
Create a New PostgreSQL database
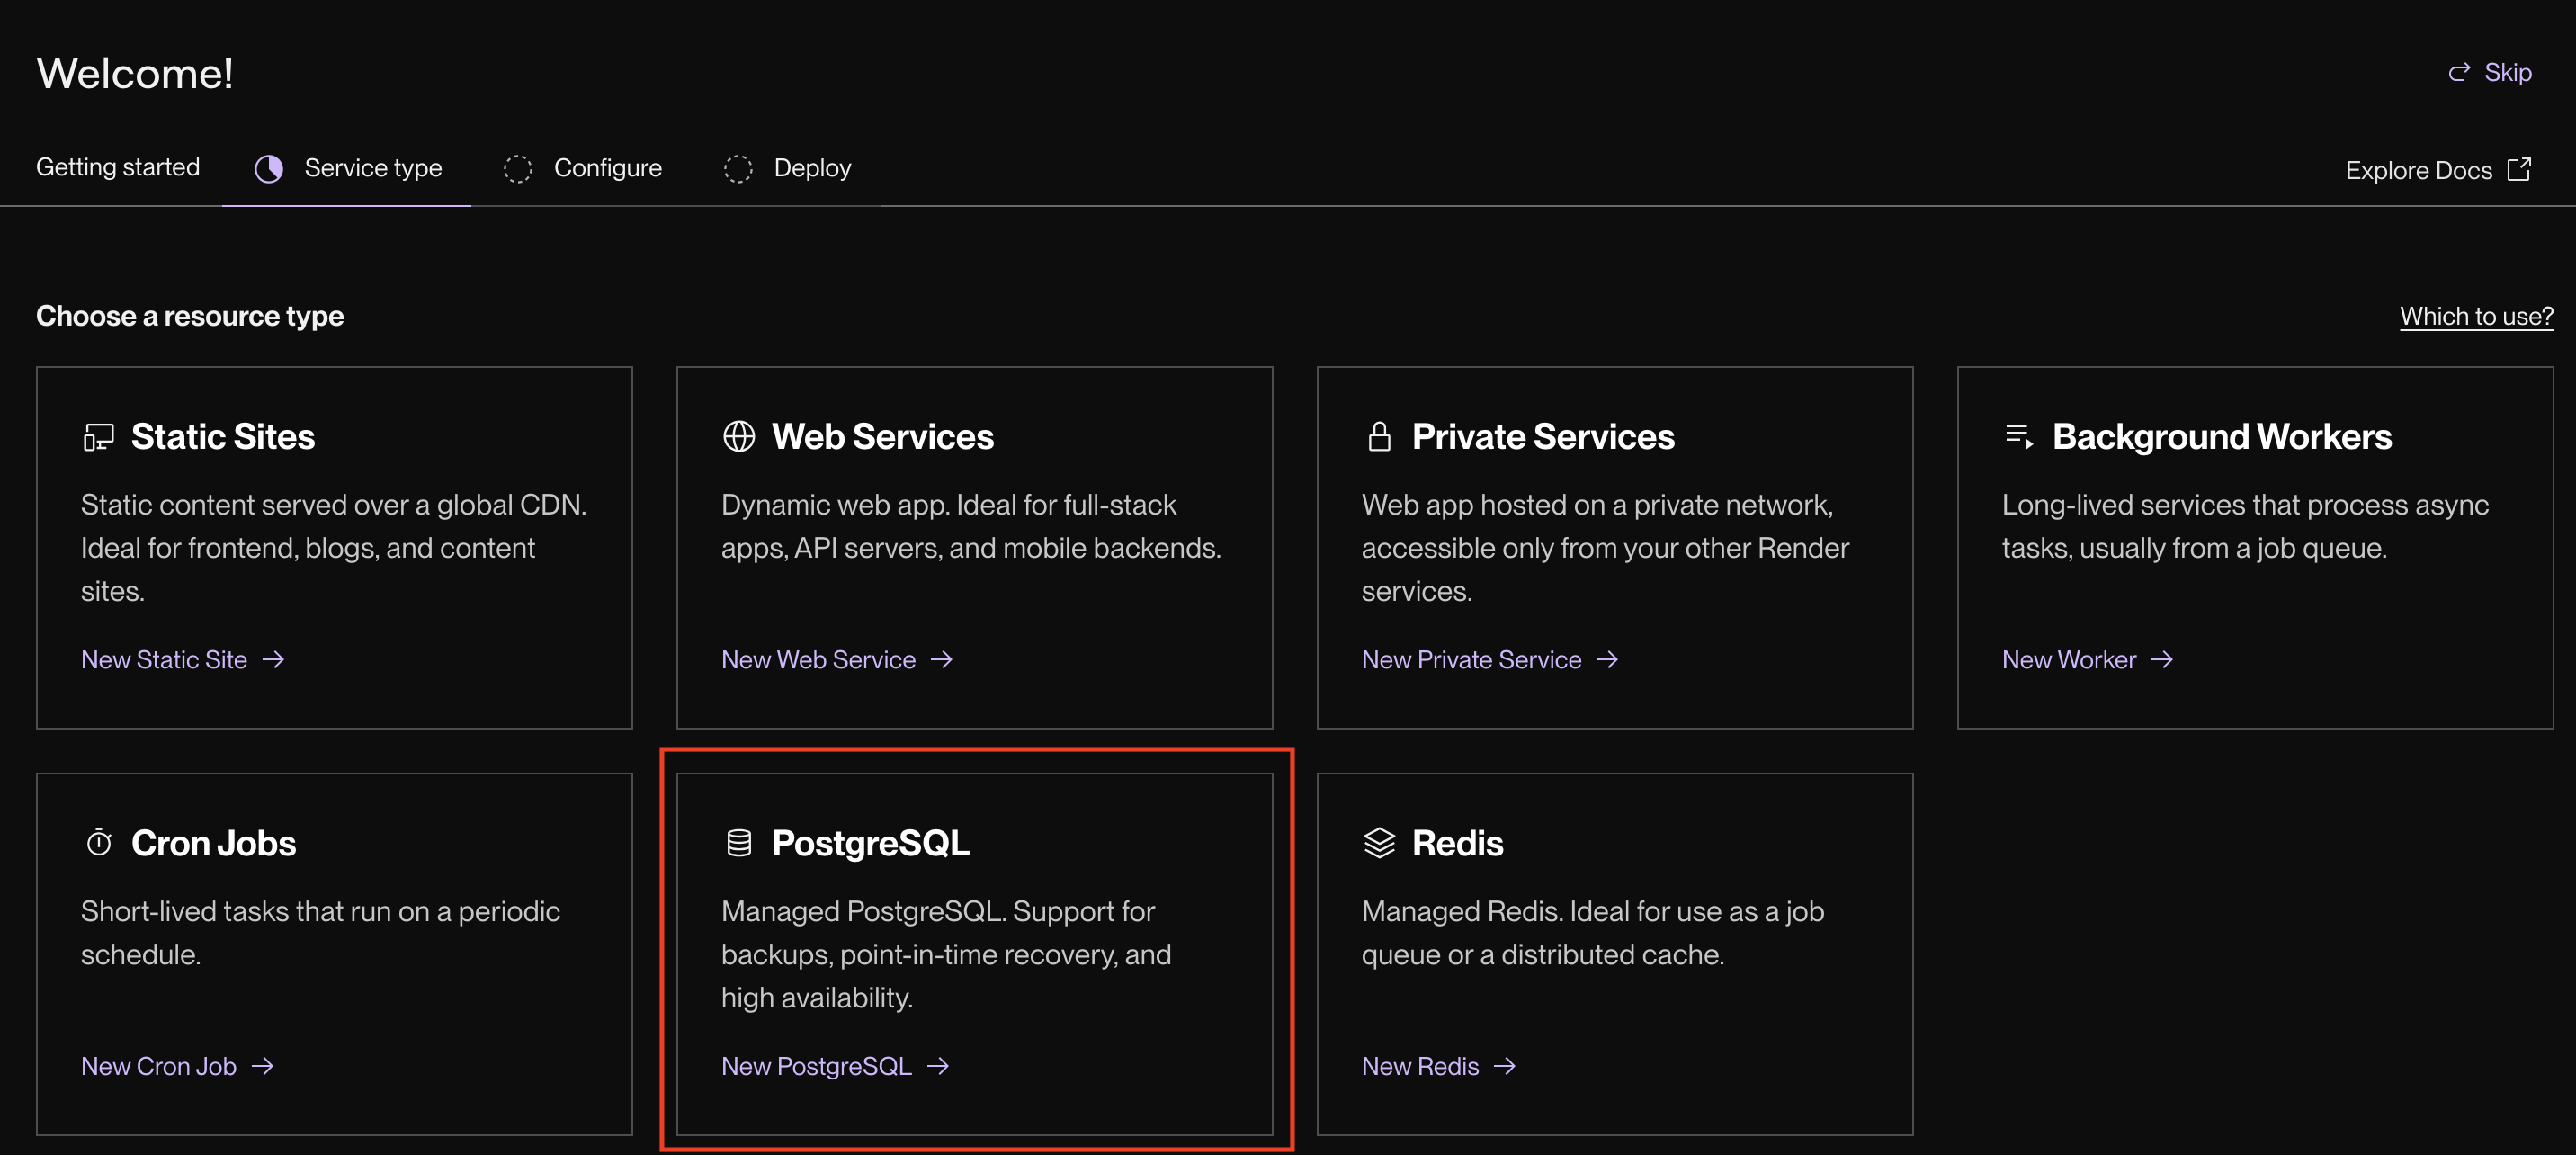coord(835,1066)
